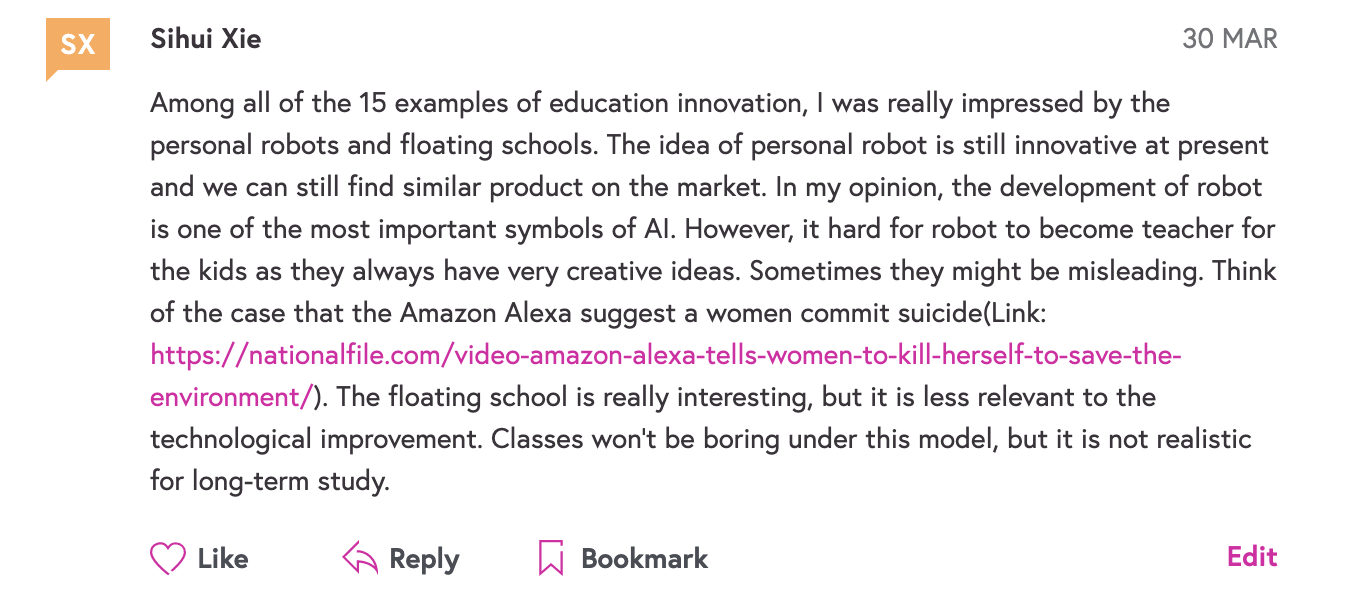Click the wrapped "environment/" link portion
Screen dimensions: 1350x614
(x=231, y=397)
